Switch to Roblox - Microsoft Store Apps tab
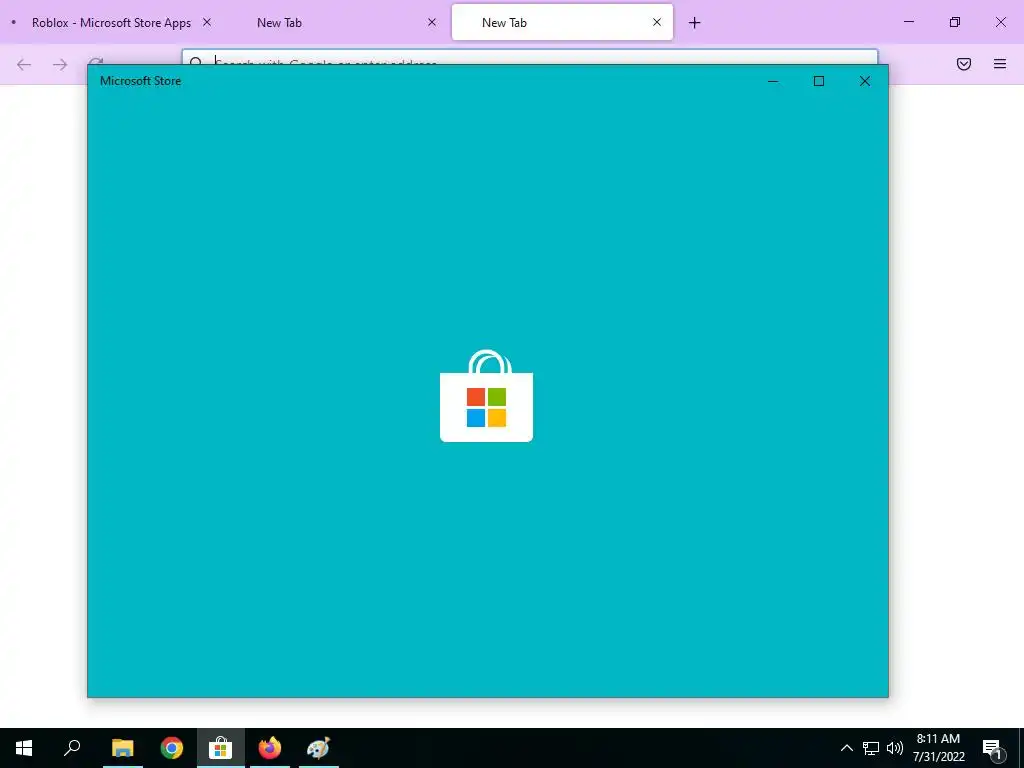The height and width of the screenshot is (768, 1024). 112,22
